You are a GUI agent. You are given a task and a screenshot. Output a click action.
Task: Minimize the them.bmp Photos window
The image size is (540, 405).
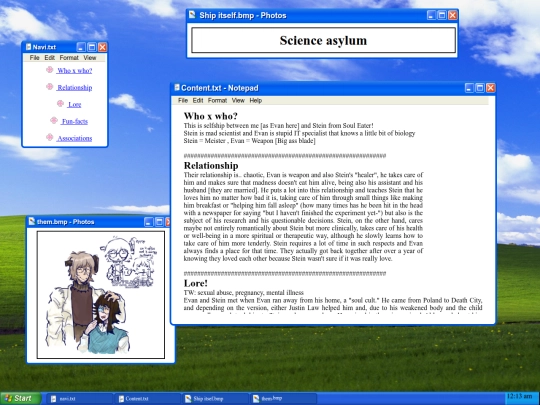(x=148, y=222)
